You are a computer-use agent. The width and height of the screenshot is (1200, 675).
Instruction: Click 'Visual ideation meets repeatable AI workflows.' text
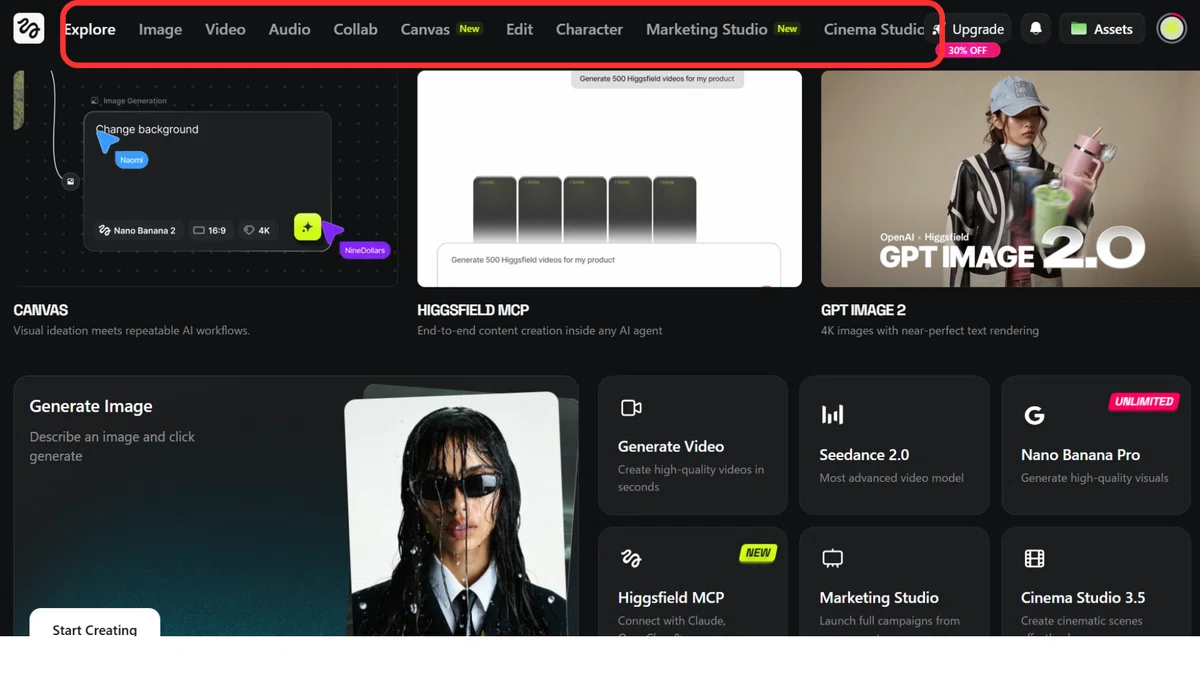pos(131,330)
